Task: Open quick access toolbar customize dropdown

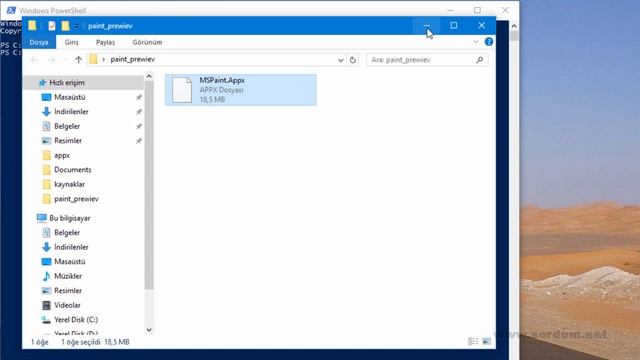Action: 76,26
